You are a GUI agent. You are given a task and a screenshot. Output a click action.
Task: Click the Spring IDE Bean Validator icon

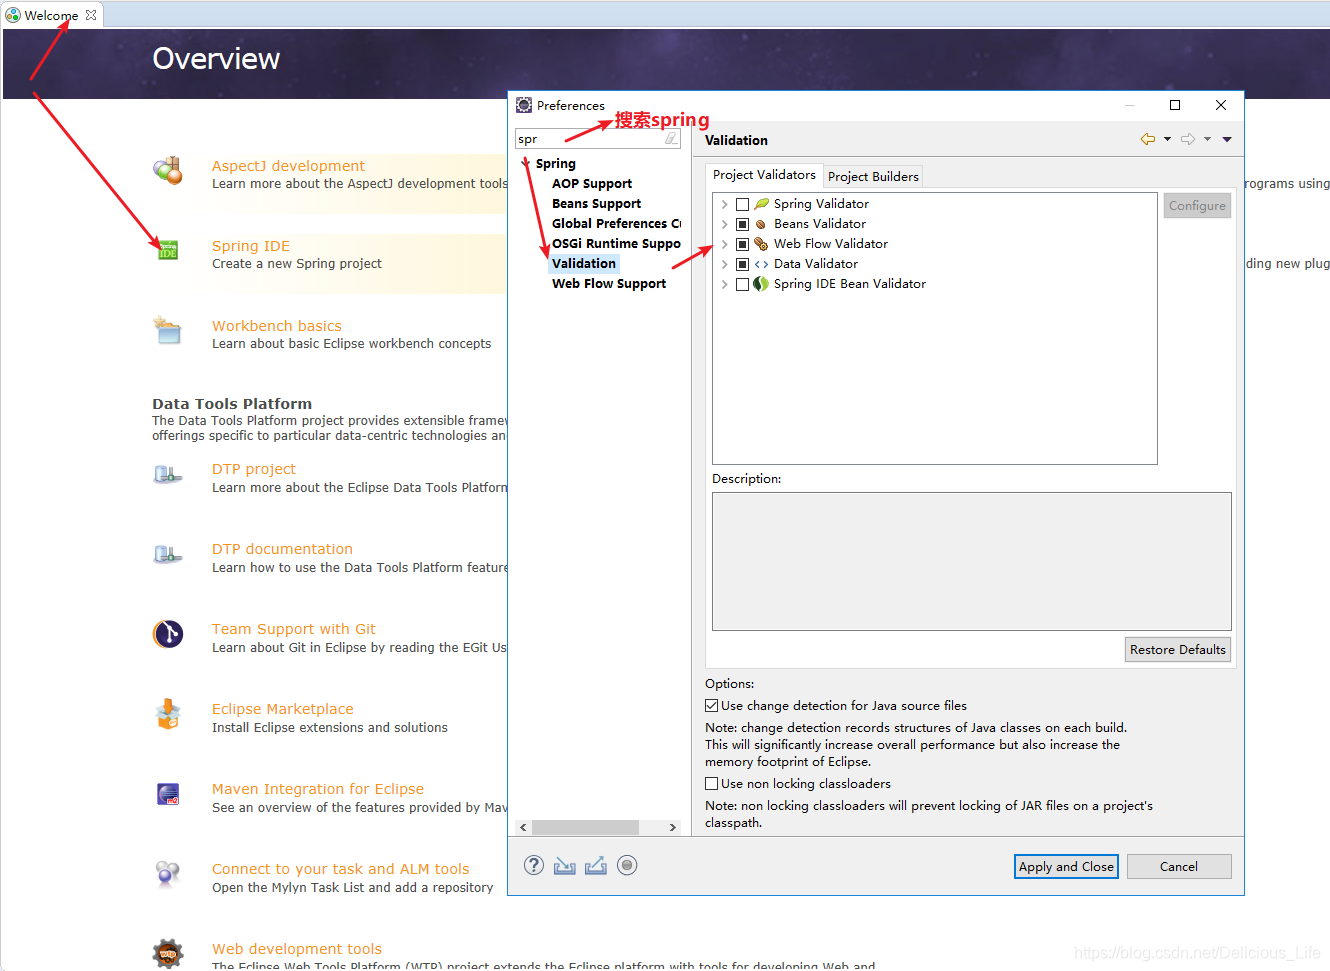761,284
